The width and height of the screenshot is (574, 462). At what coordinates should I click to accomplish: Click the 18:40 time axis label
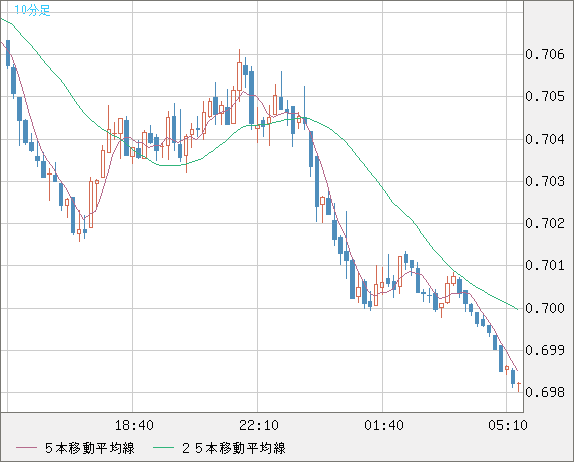tap(134, 425)
